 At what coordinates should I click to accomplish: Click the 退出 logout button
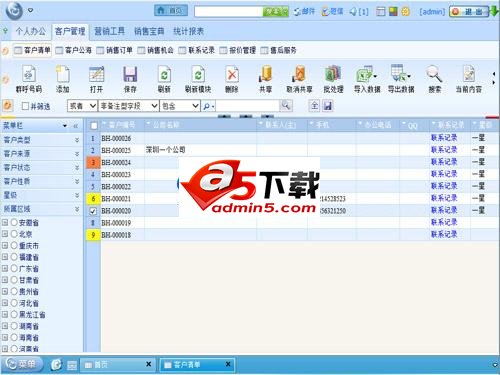point(469,12)
